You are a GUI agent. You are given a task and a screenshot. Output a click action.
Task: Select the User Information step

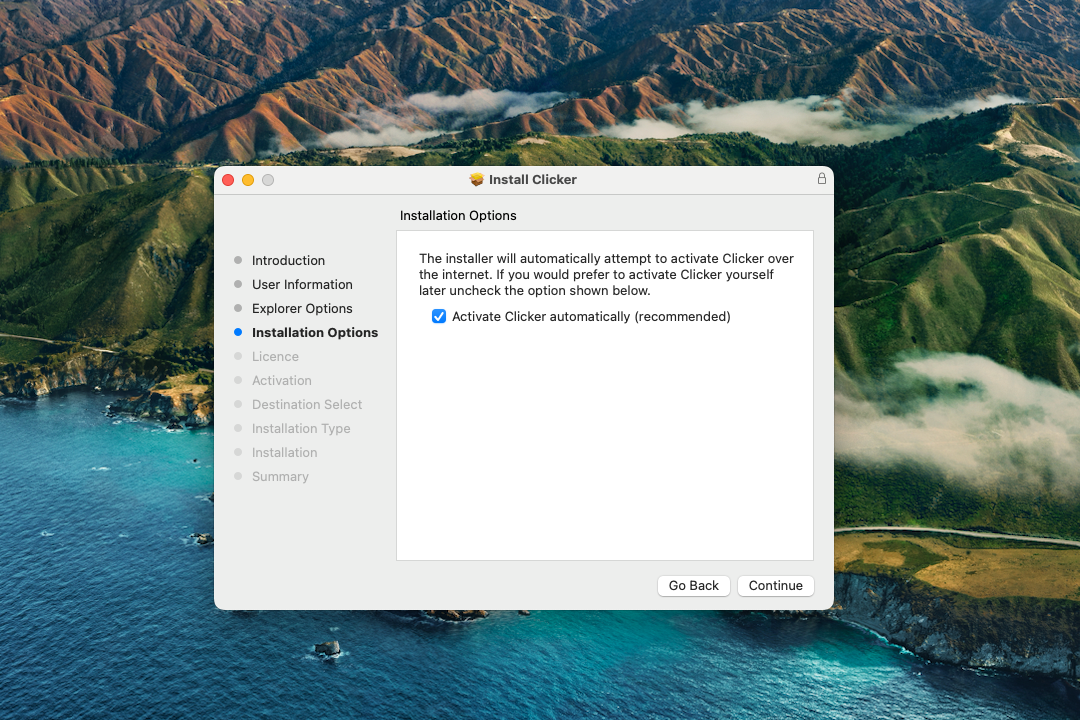click(302, 284)
